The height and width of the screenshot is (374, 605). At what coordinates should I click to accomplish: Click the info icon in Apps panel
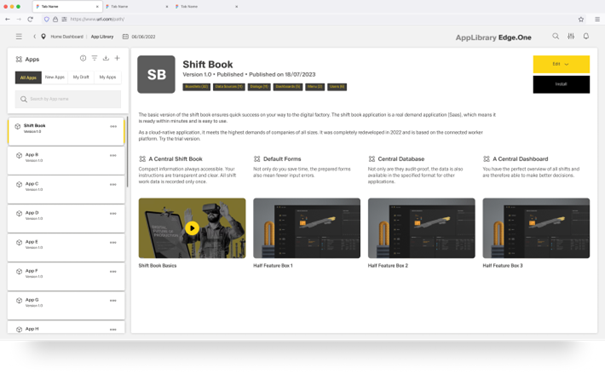point(83,58)
